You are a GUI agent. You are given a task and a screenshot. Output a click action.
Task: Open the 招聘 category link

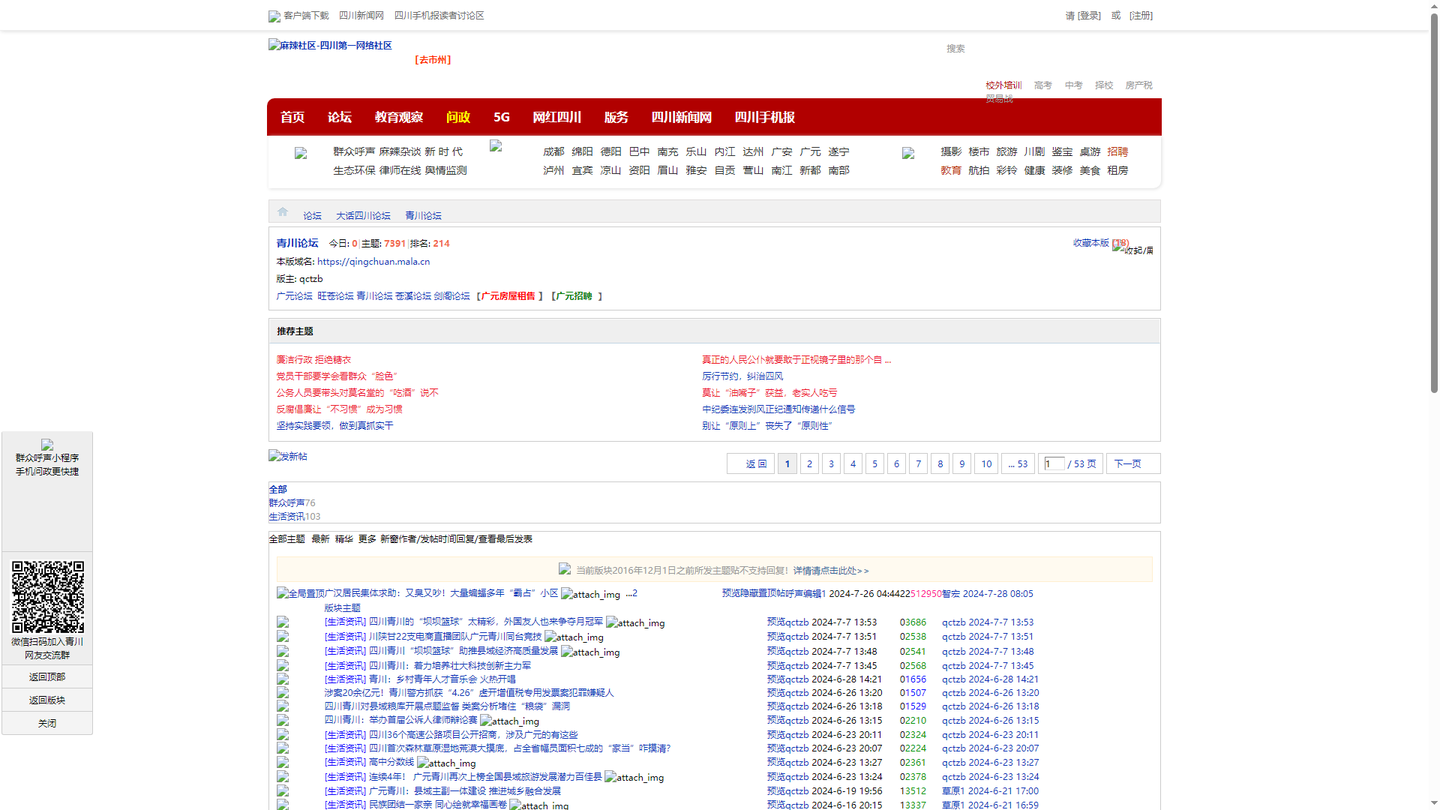pos(1118,152)
